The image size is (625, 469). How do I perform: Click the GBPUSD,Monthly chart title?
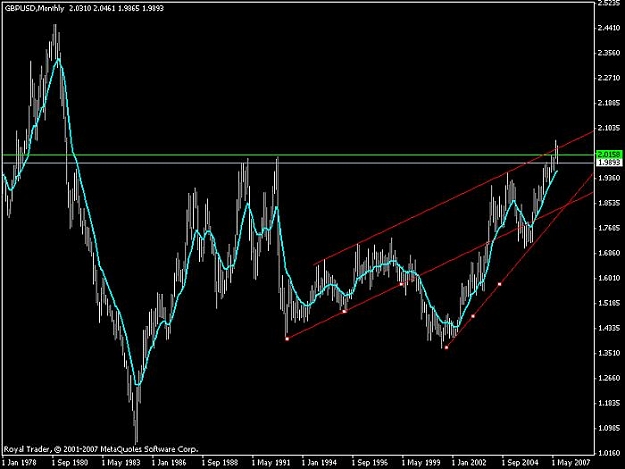tap(34, 8)
